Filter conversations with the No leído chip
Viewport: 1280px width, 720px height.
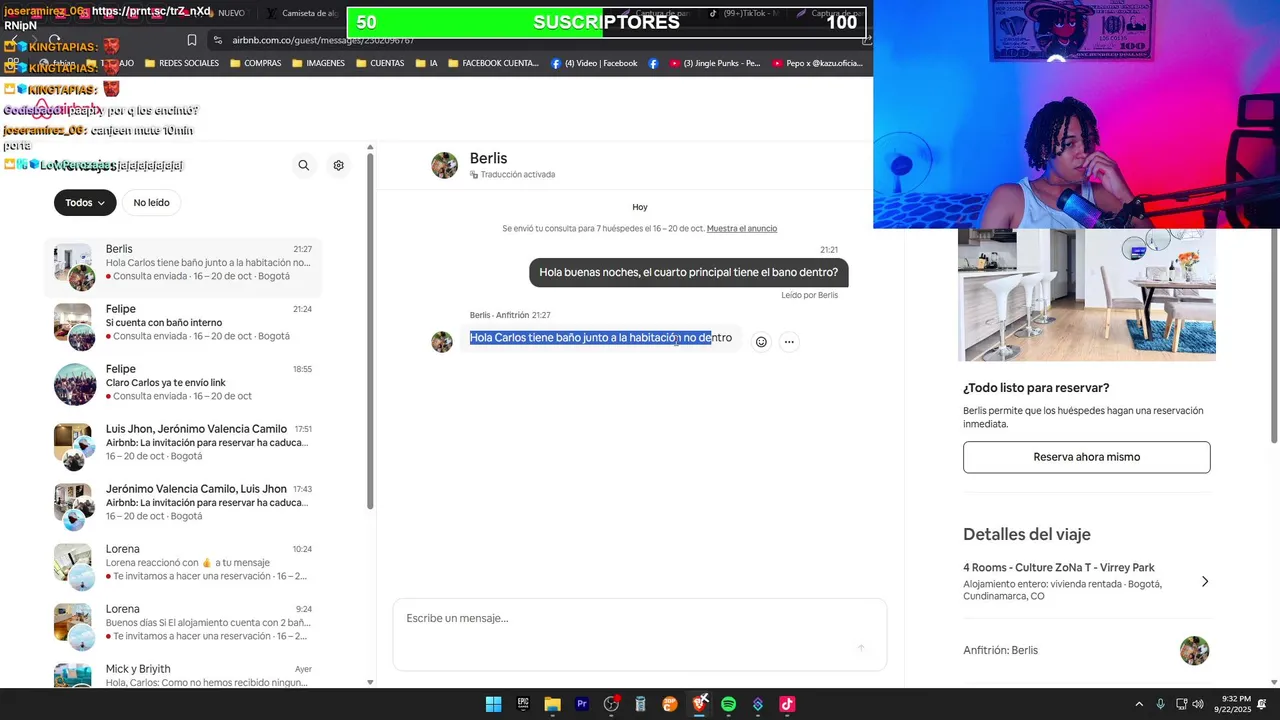pos(152,203)
